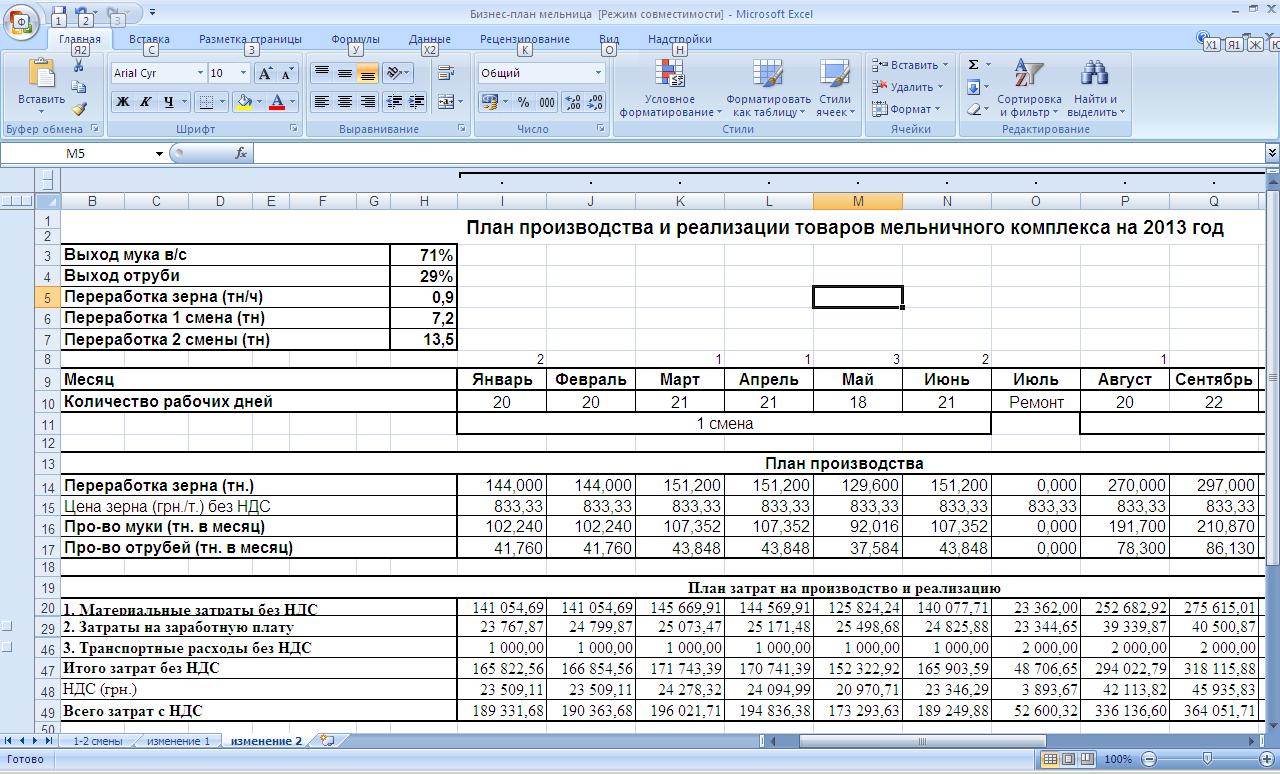1280x774 pixels.
Task: Toggle wrap text in cells
Action: point(446,73)
